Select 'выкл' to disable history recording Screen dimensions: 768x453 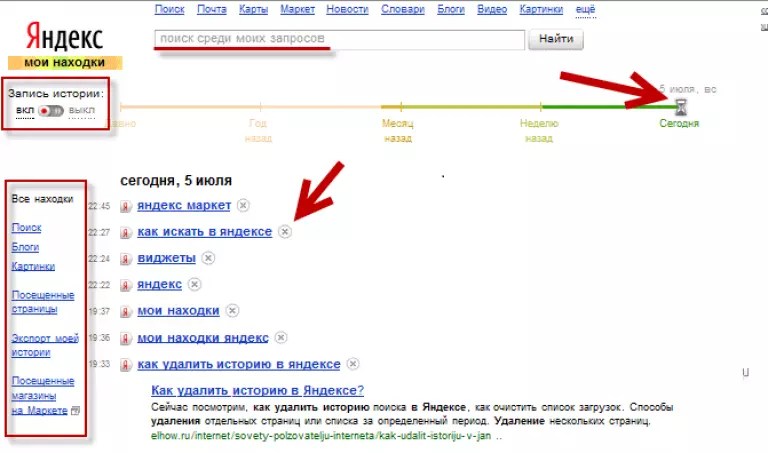(82, 110)
